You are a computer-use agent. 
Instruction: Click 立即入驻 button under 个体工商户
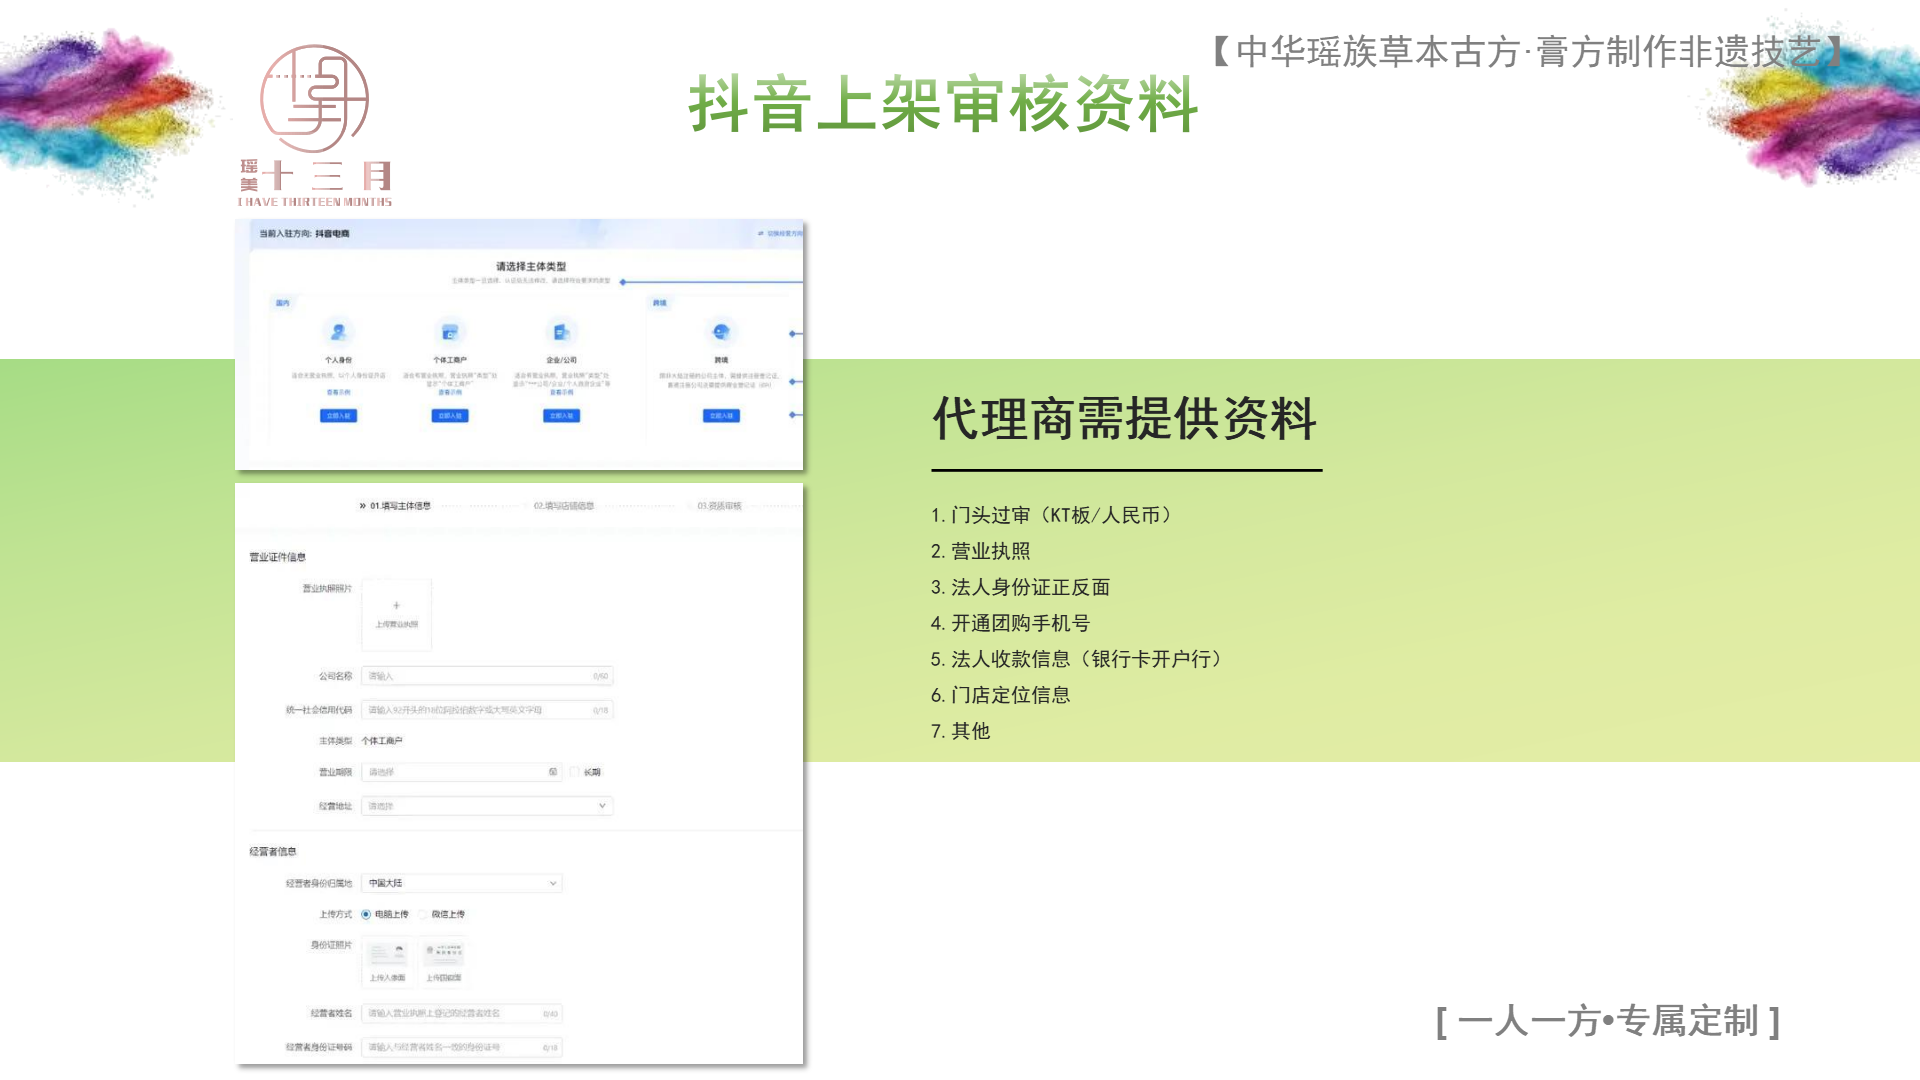[x=450, y=416]
